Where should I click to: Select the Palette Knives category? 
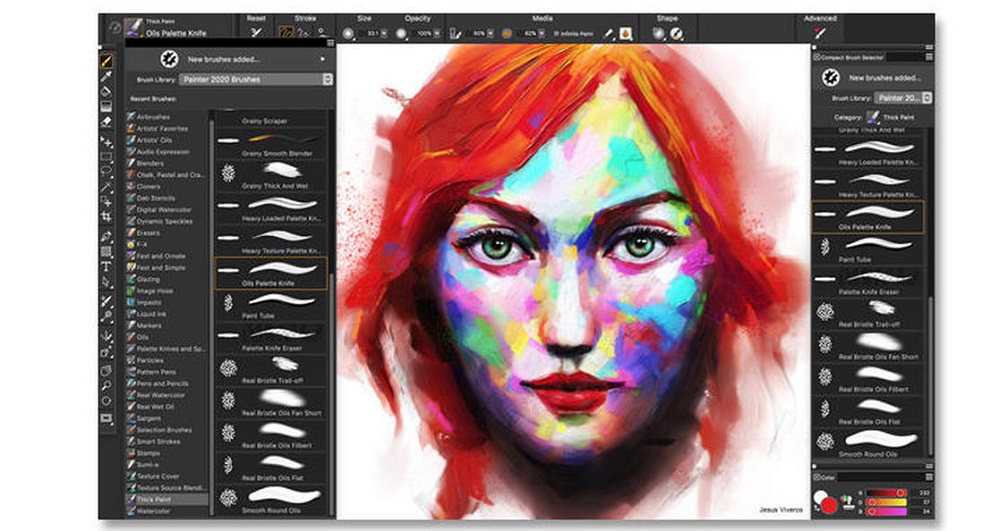[x=166, y=349]
